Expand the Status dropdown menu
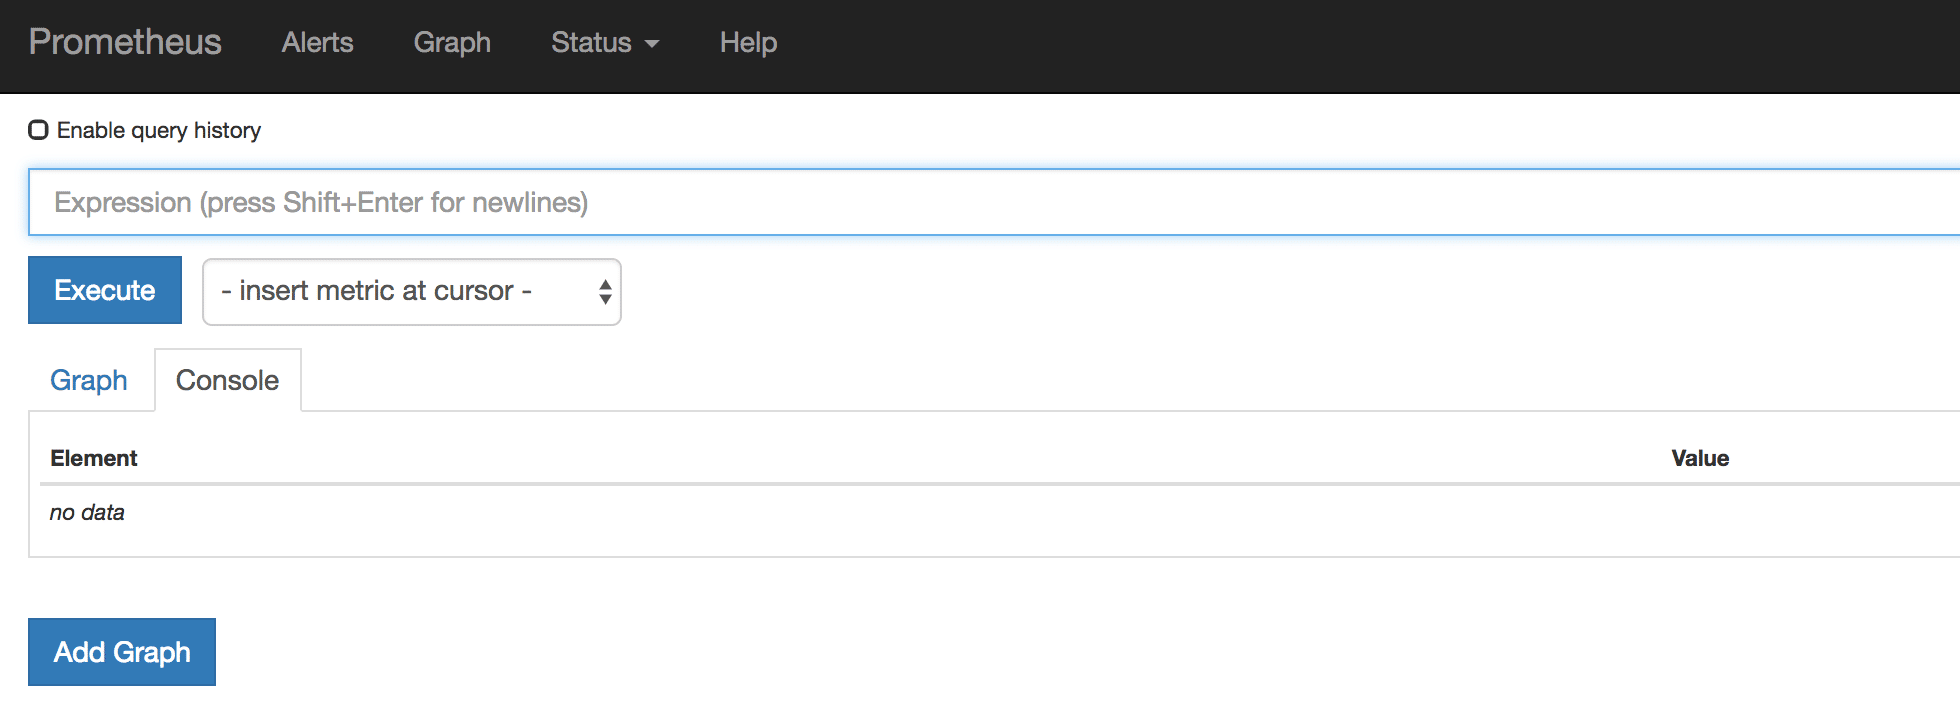This screenshot has width=1960, height=708. [x=592, y=42]
